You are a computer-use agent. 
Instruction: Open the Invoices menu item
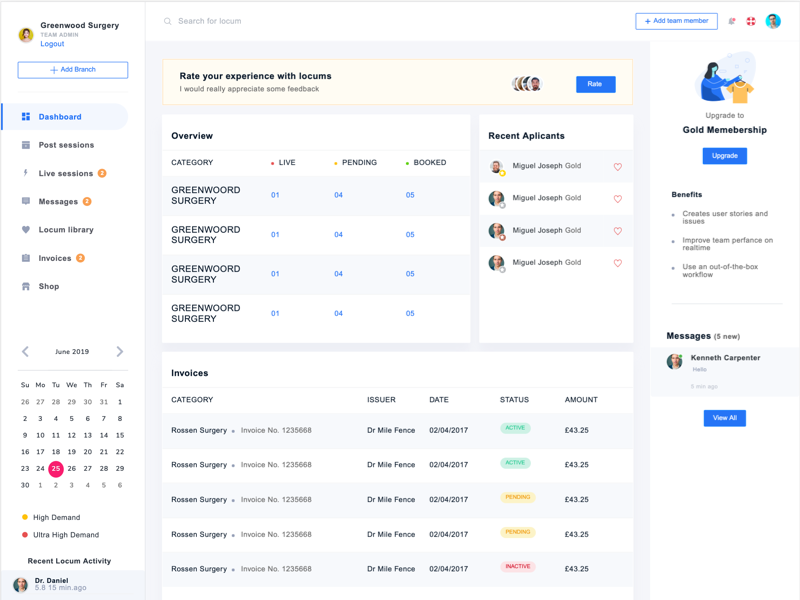55,258
